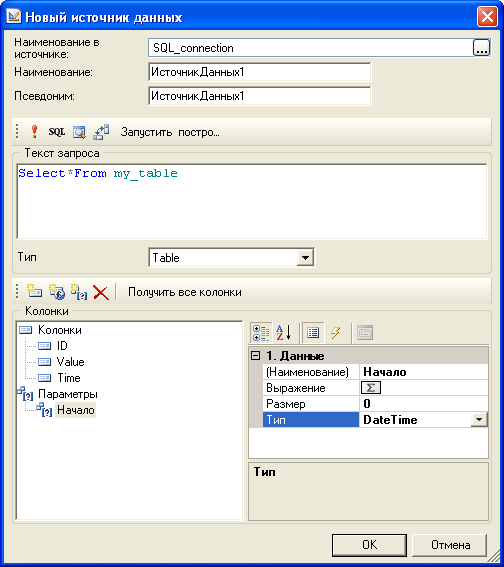
Task: Click the add calculated column icon
Action: pos(57,291)
